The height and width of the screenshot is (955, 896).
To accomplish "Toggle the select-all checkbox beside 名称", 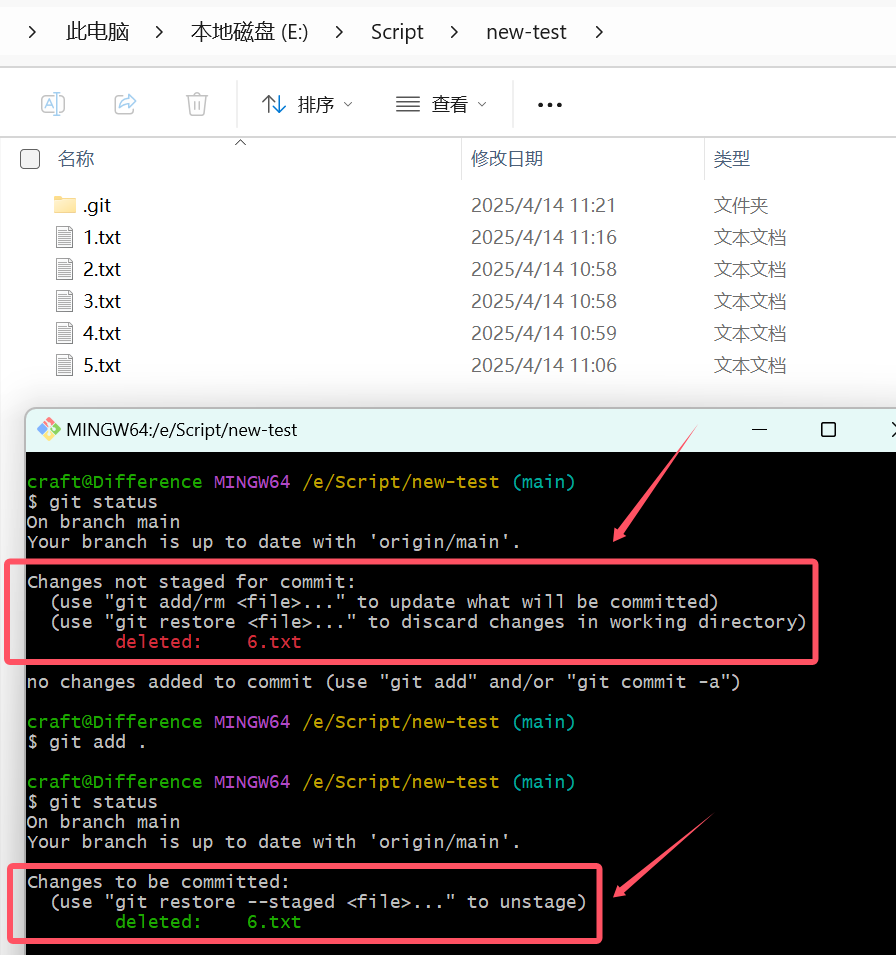I will point(30,159).
